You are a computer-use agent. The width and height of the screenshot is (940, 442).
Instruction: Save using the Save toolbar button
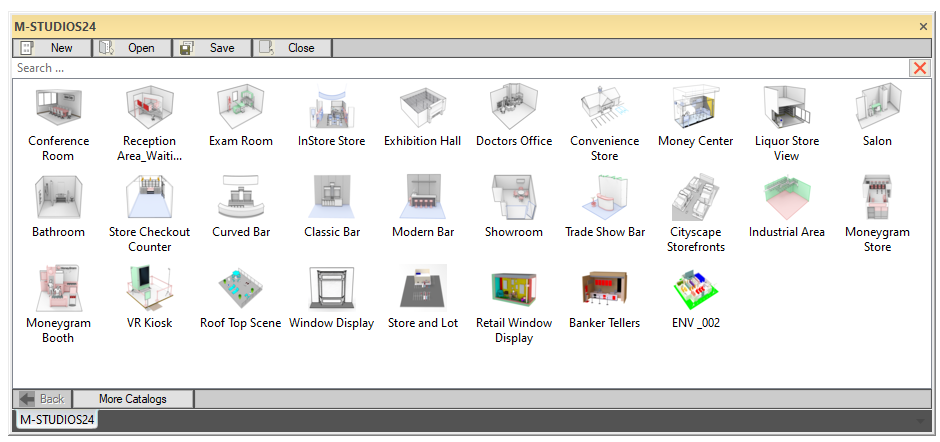pyautogui.click(x=212, y=48)
